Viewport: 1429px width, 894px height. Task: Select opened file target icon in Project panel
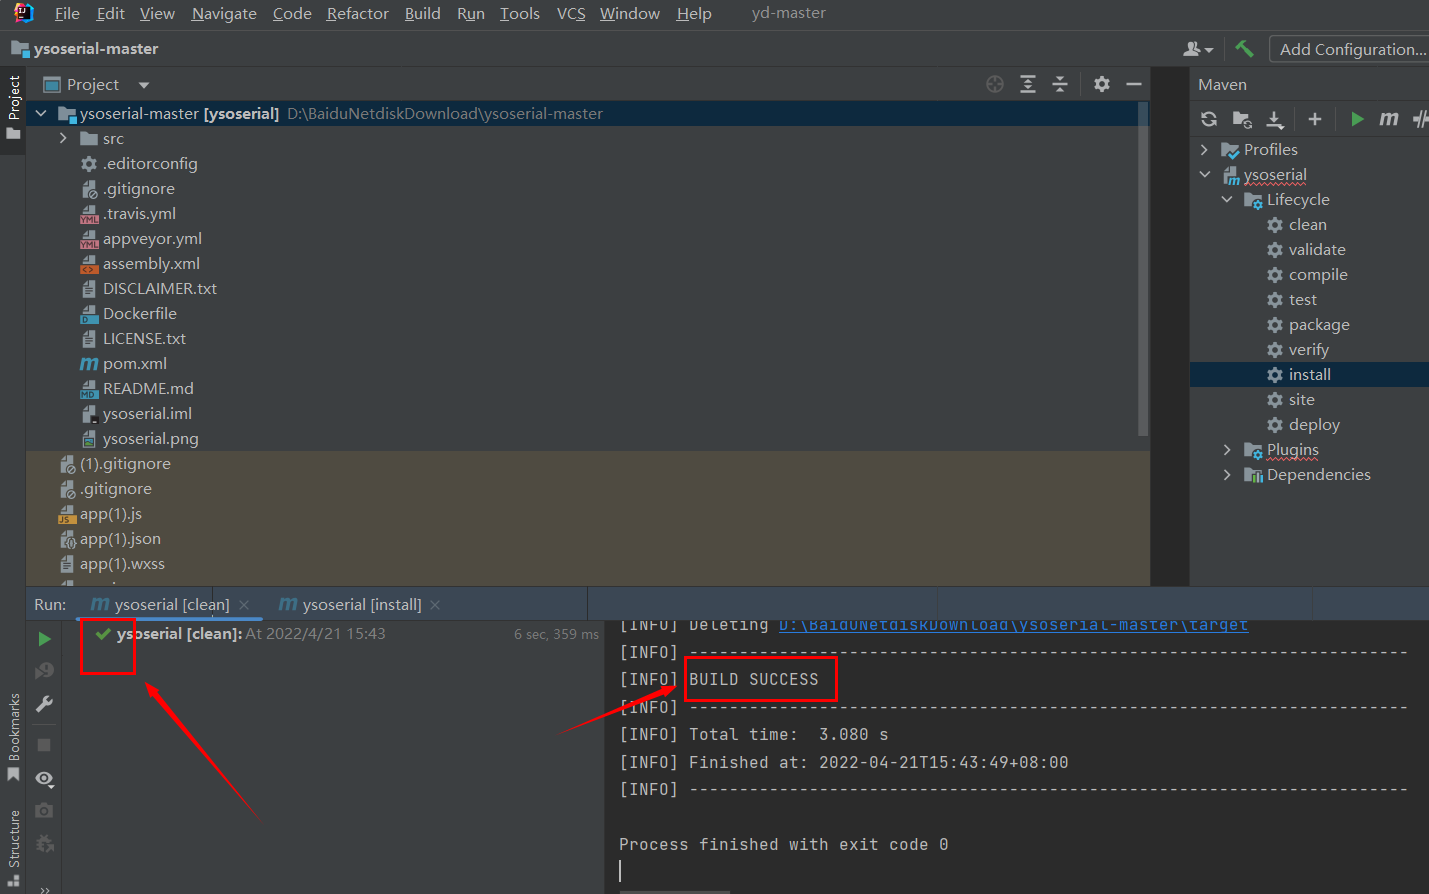tap(995, 84)
